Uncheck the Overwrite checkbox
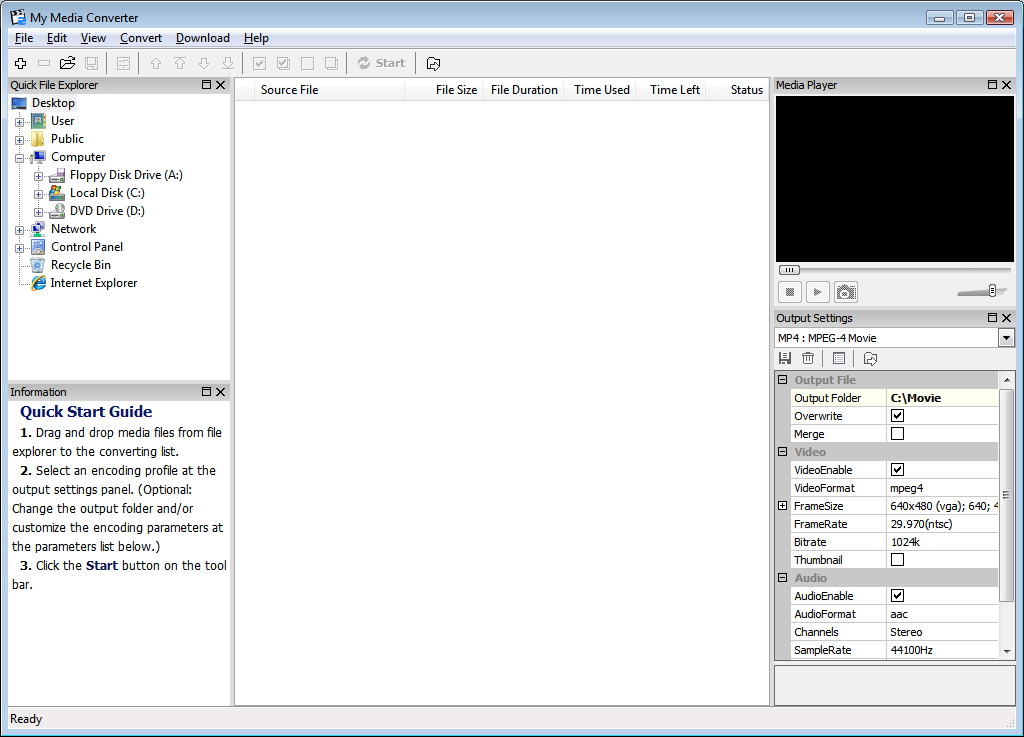Screen dimensions: 1024x737 897,416
